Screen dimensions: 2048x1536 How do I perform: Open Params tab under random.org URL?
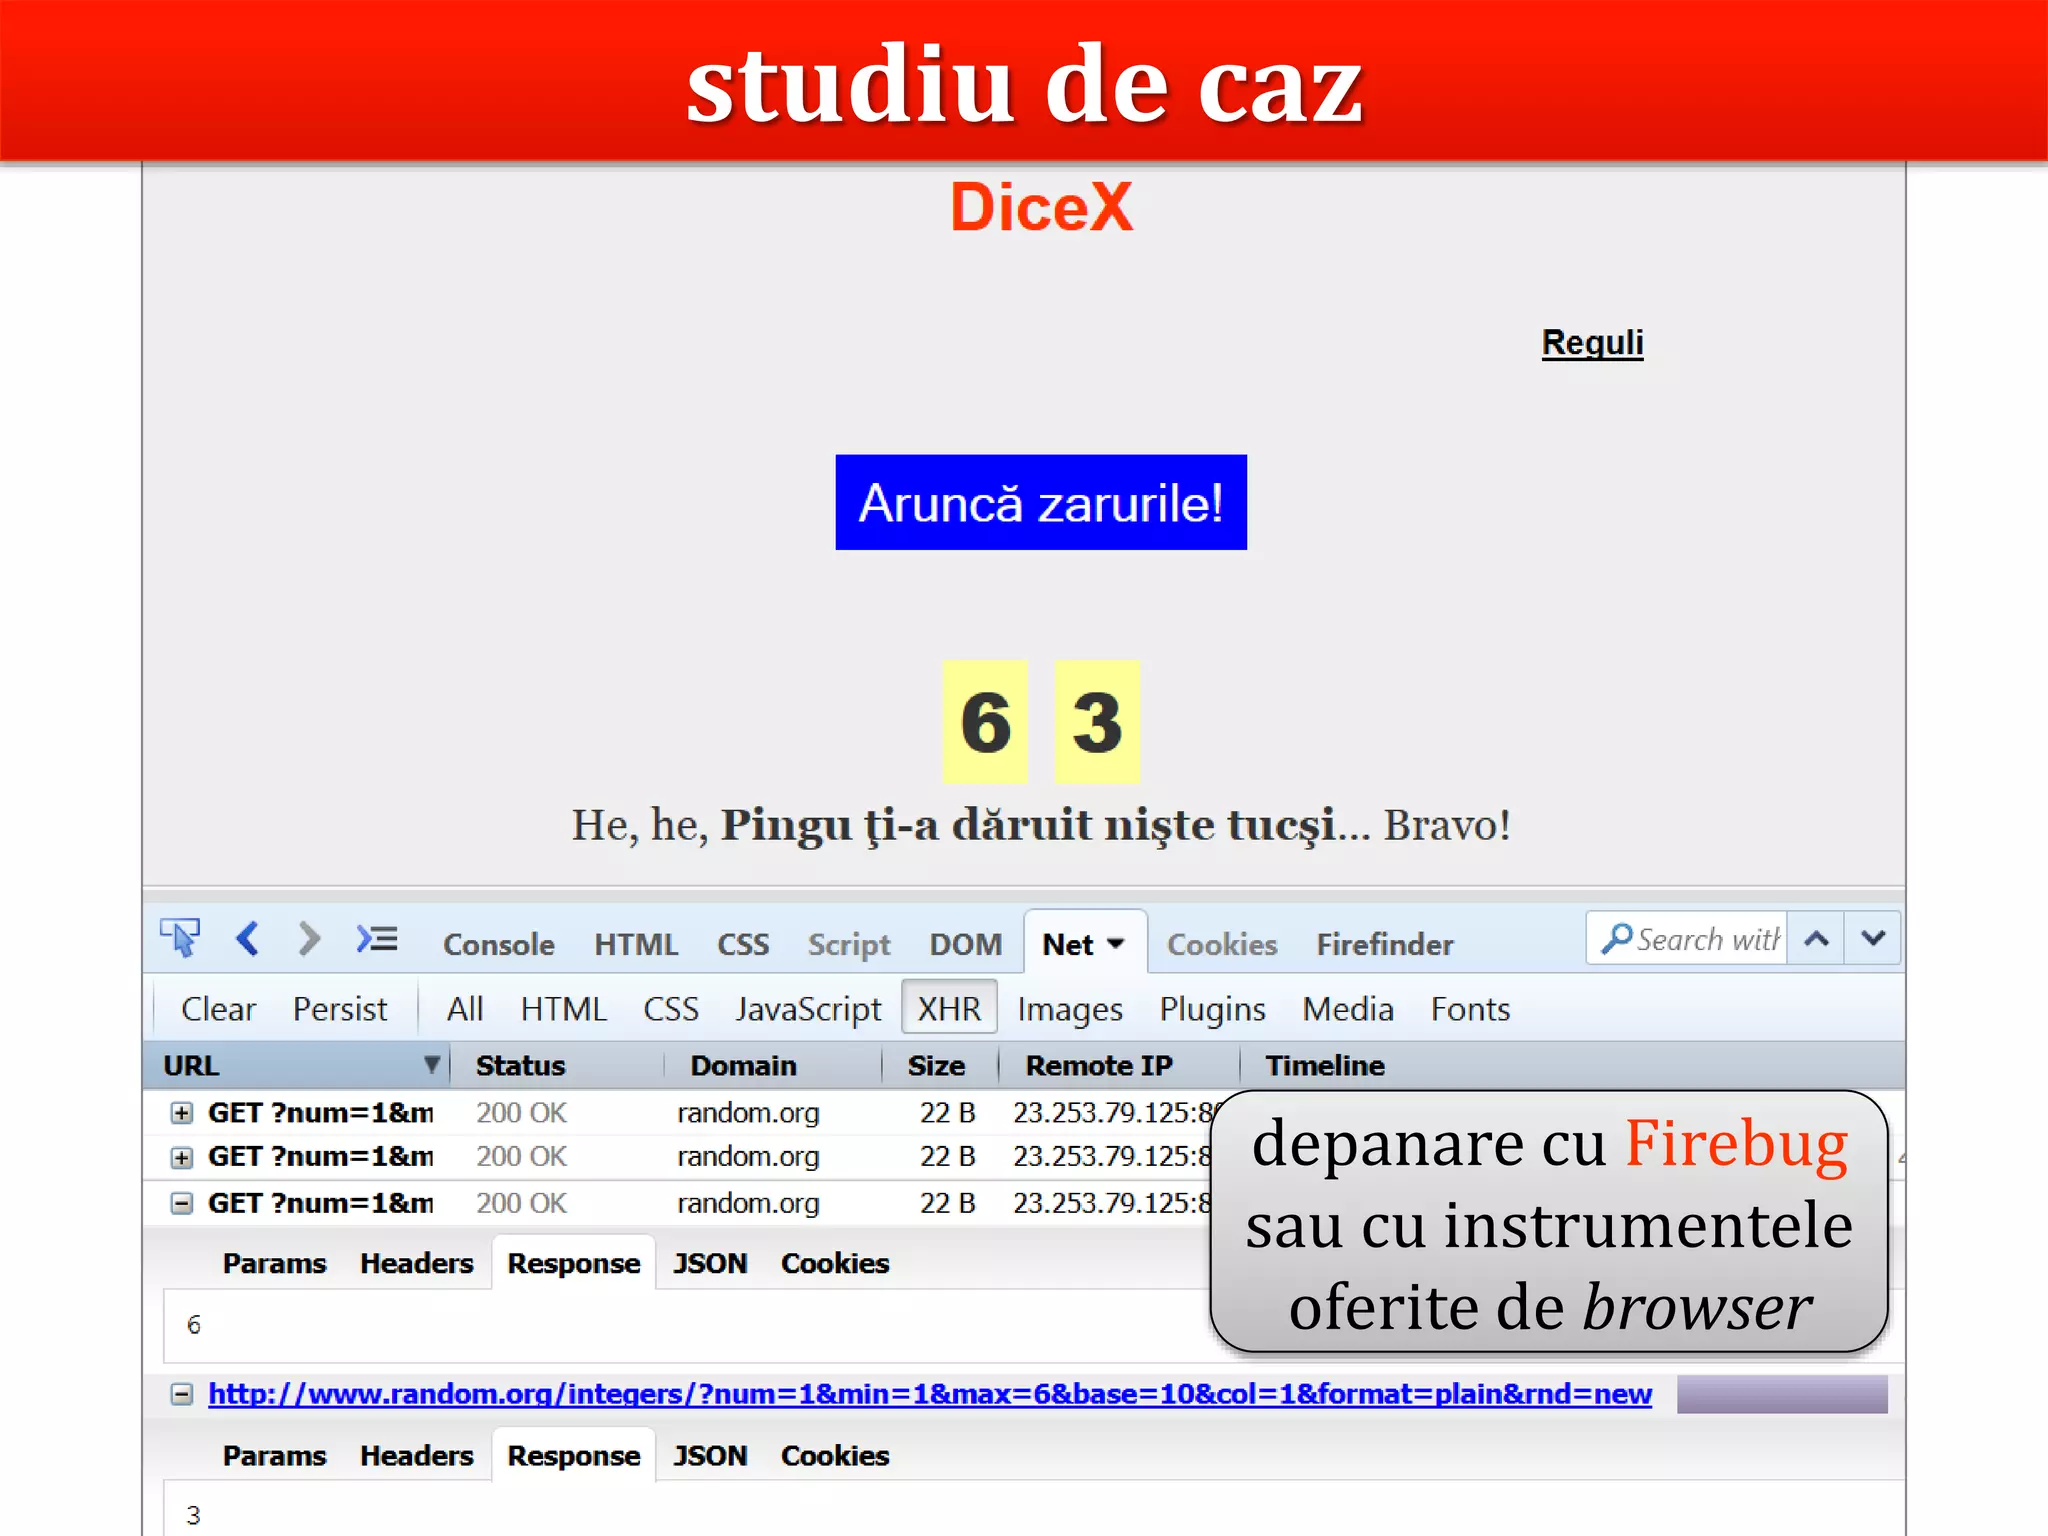coord(274,1455)
